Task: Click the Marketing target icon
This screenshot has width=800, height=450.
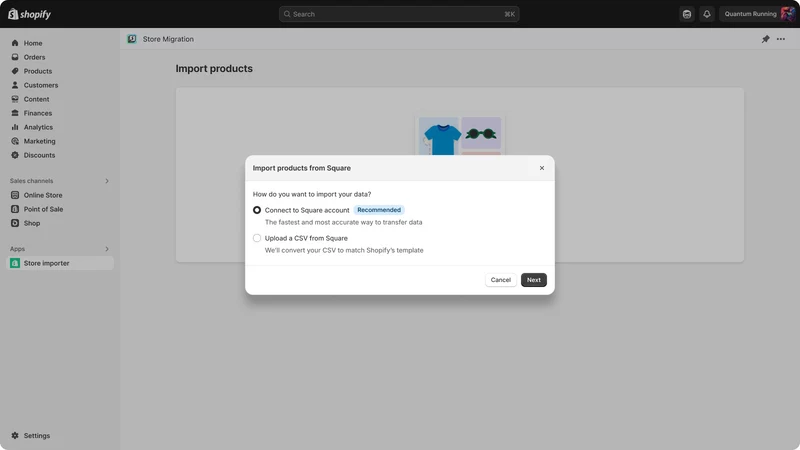Action: pos(15,141)
